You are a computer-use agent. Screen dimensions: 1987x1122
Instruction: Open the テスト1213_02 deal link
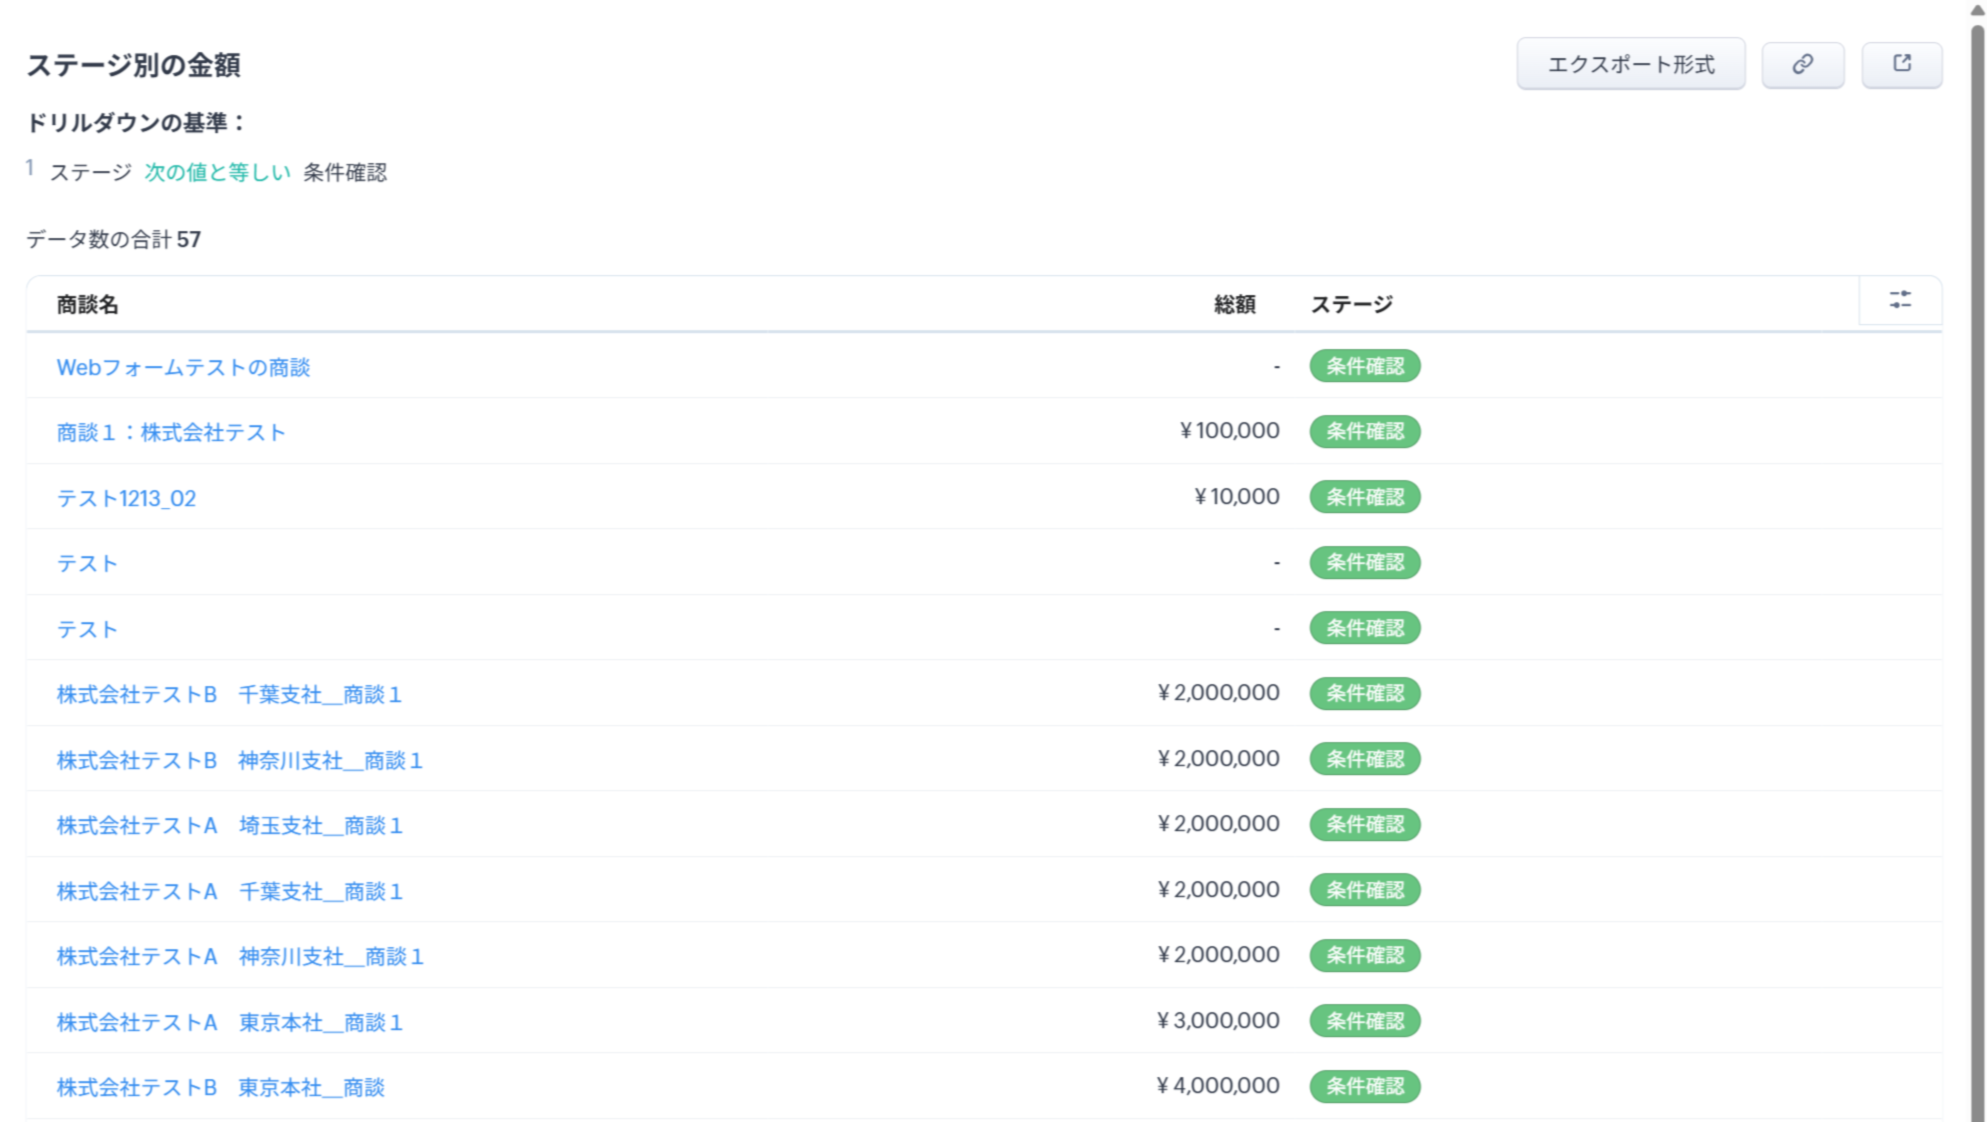tap(126, 498)
